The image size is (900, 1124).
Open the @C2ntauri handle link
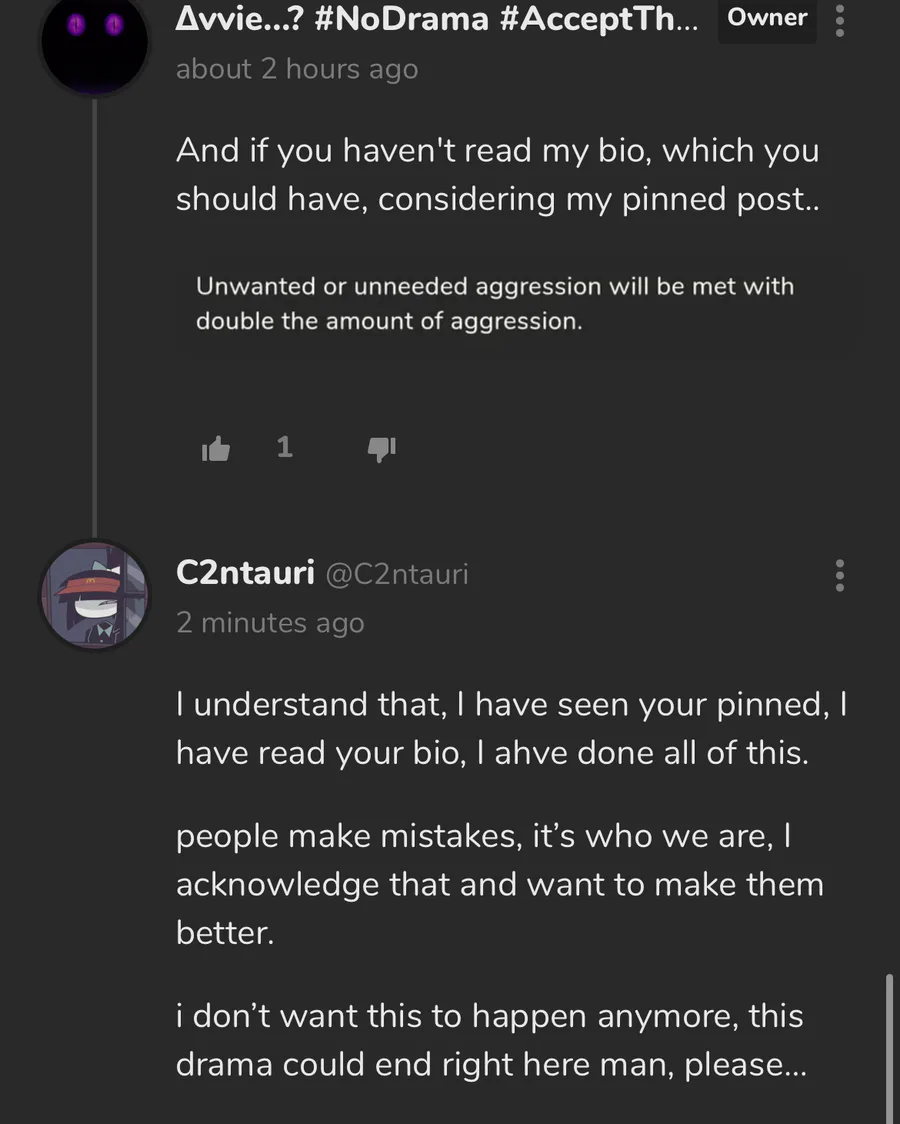(x=398, y=574)
